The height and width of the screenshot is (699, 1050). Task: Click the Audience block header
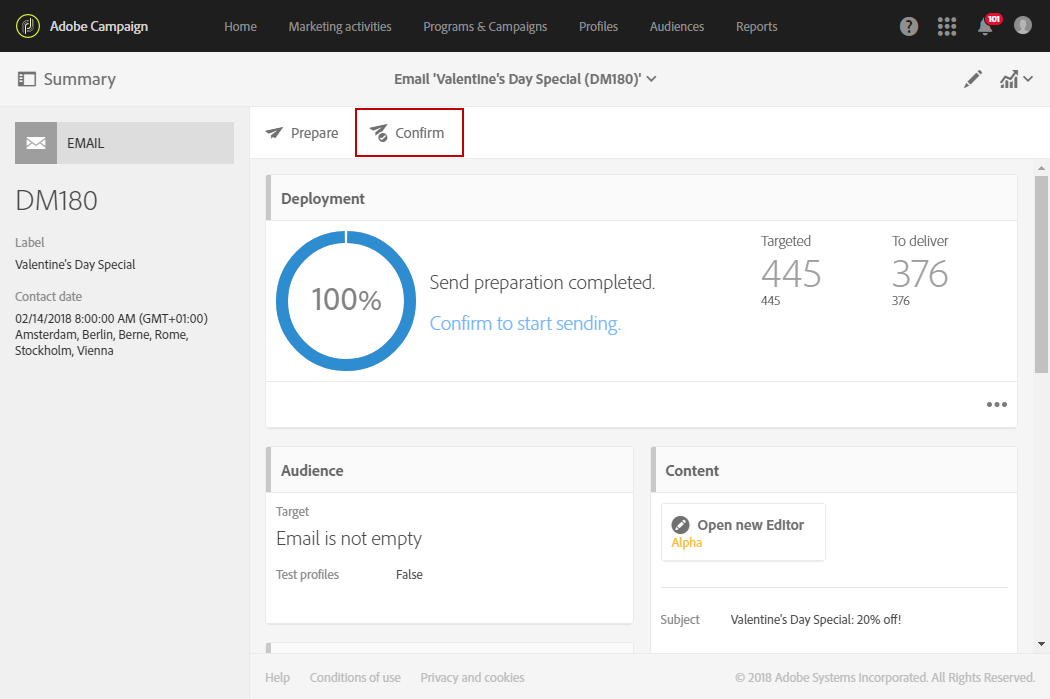click(449, 470)
